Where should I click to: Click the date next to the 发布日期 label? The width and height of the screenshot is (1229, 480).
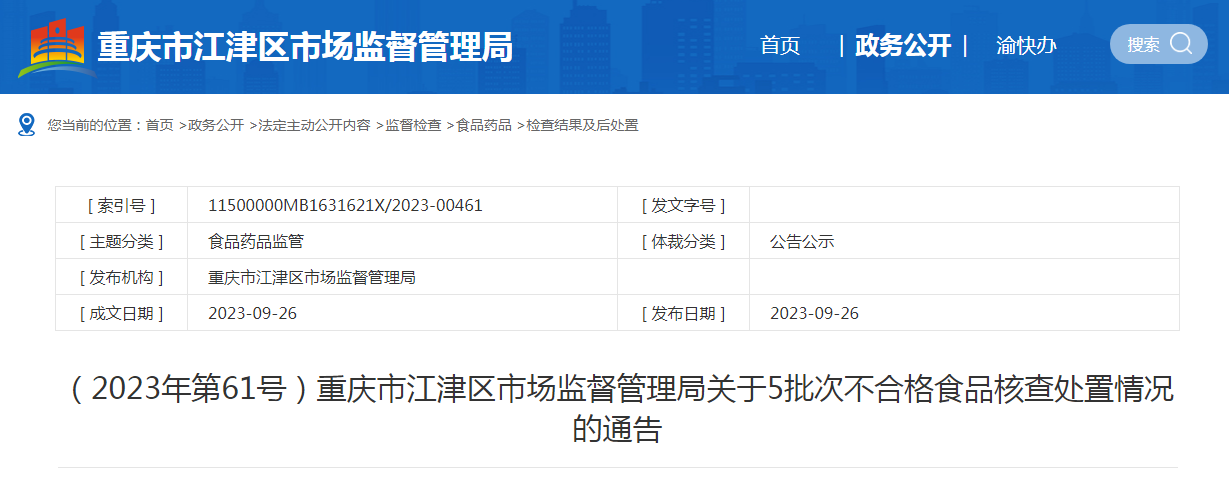[x=814, y=313]
